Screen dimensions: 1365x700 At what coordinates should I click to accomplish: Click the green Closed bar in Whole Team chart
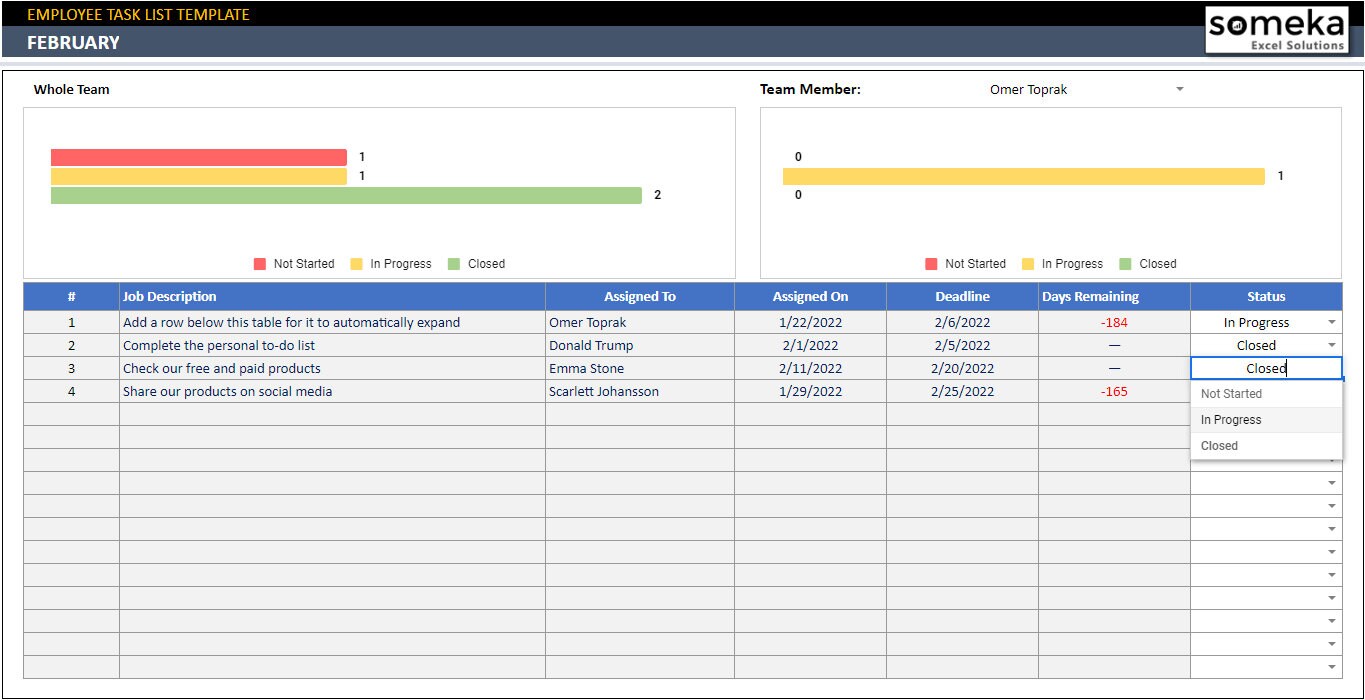pos(345,194)
